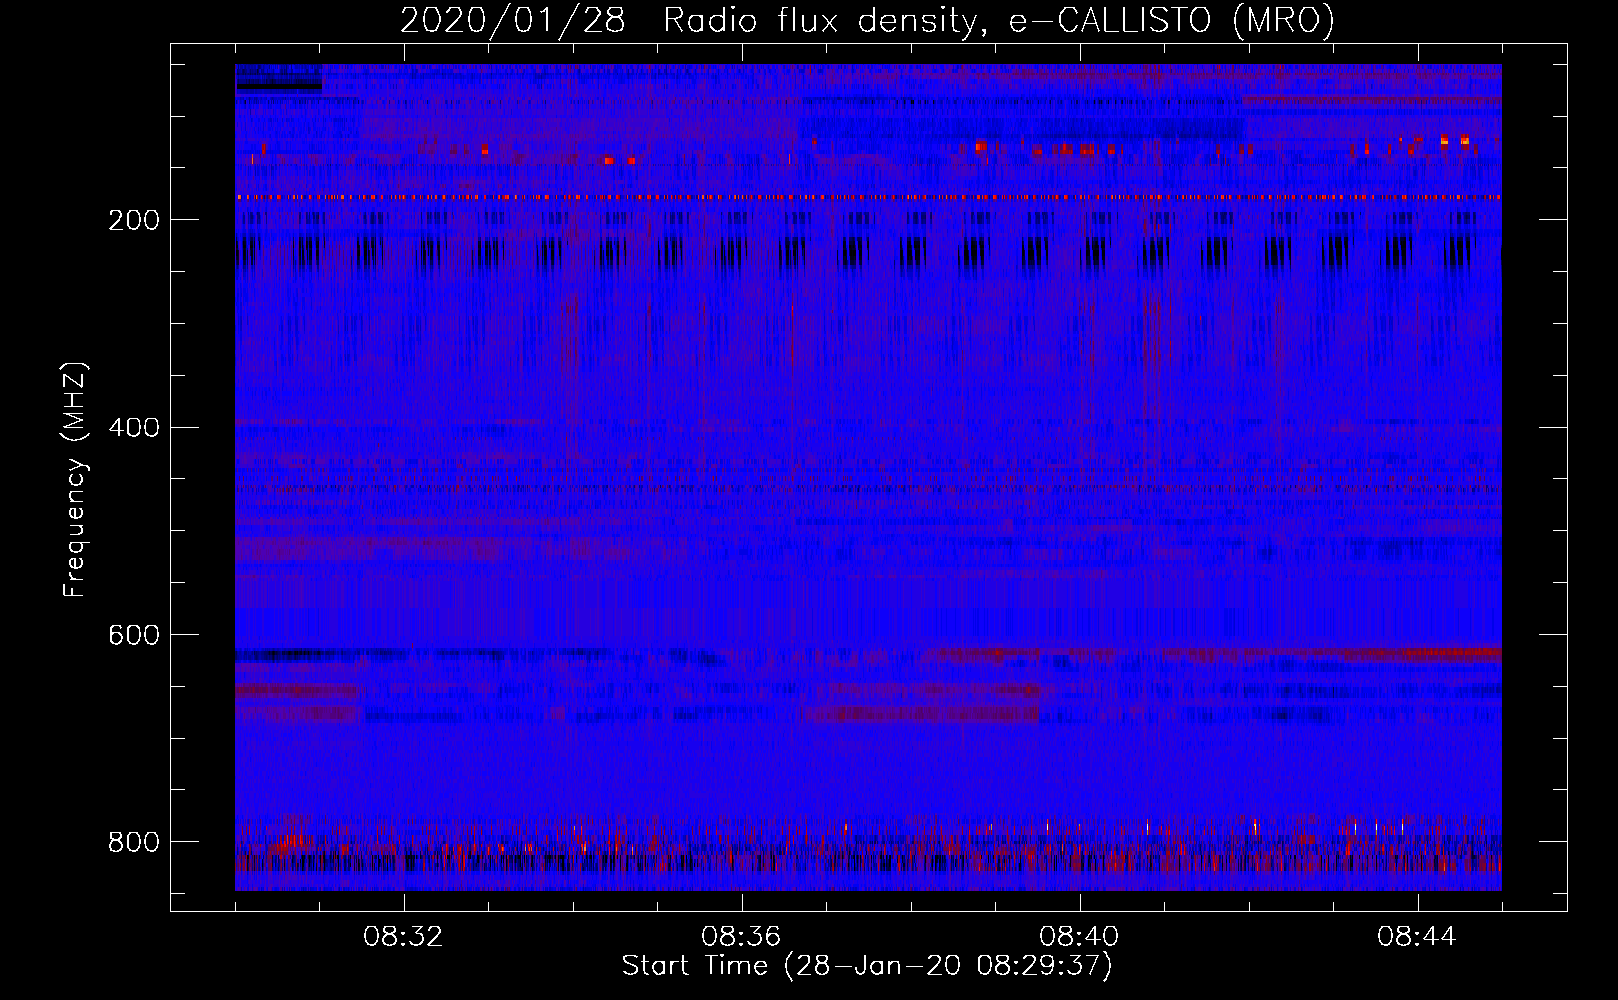Viewport: 1618px width, 1000px height.
Task: Click the 600 frequency tick label
Action: point(133,635)
